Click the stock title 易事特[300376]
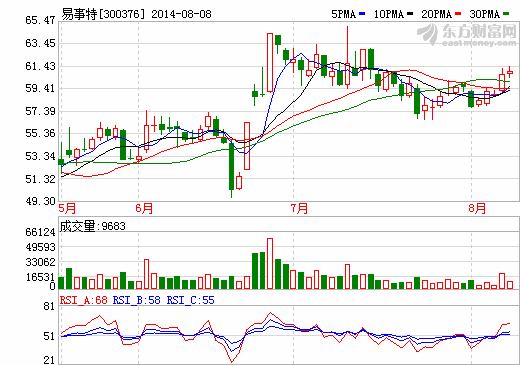This screenshot has height=365, width=520. pos(103,14)
